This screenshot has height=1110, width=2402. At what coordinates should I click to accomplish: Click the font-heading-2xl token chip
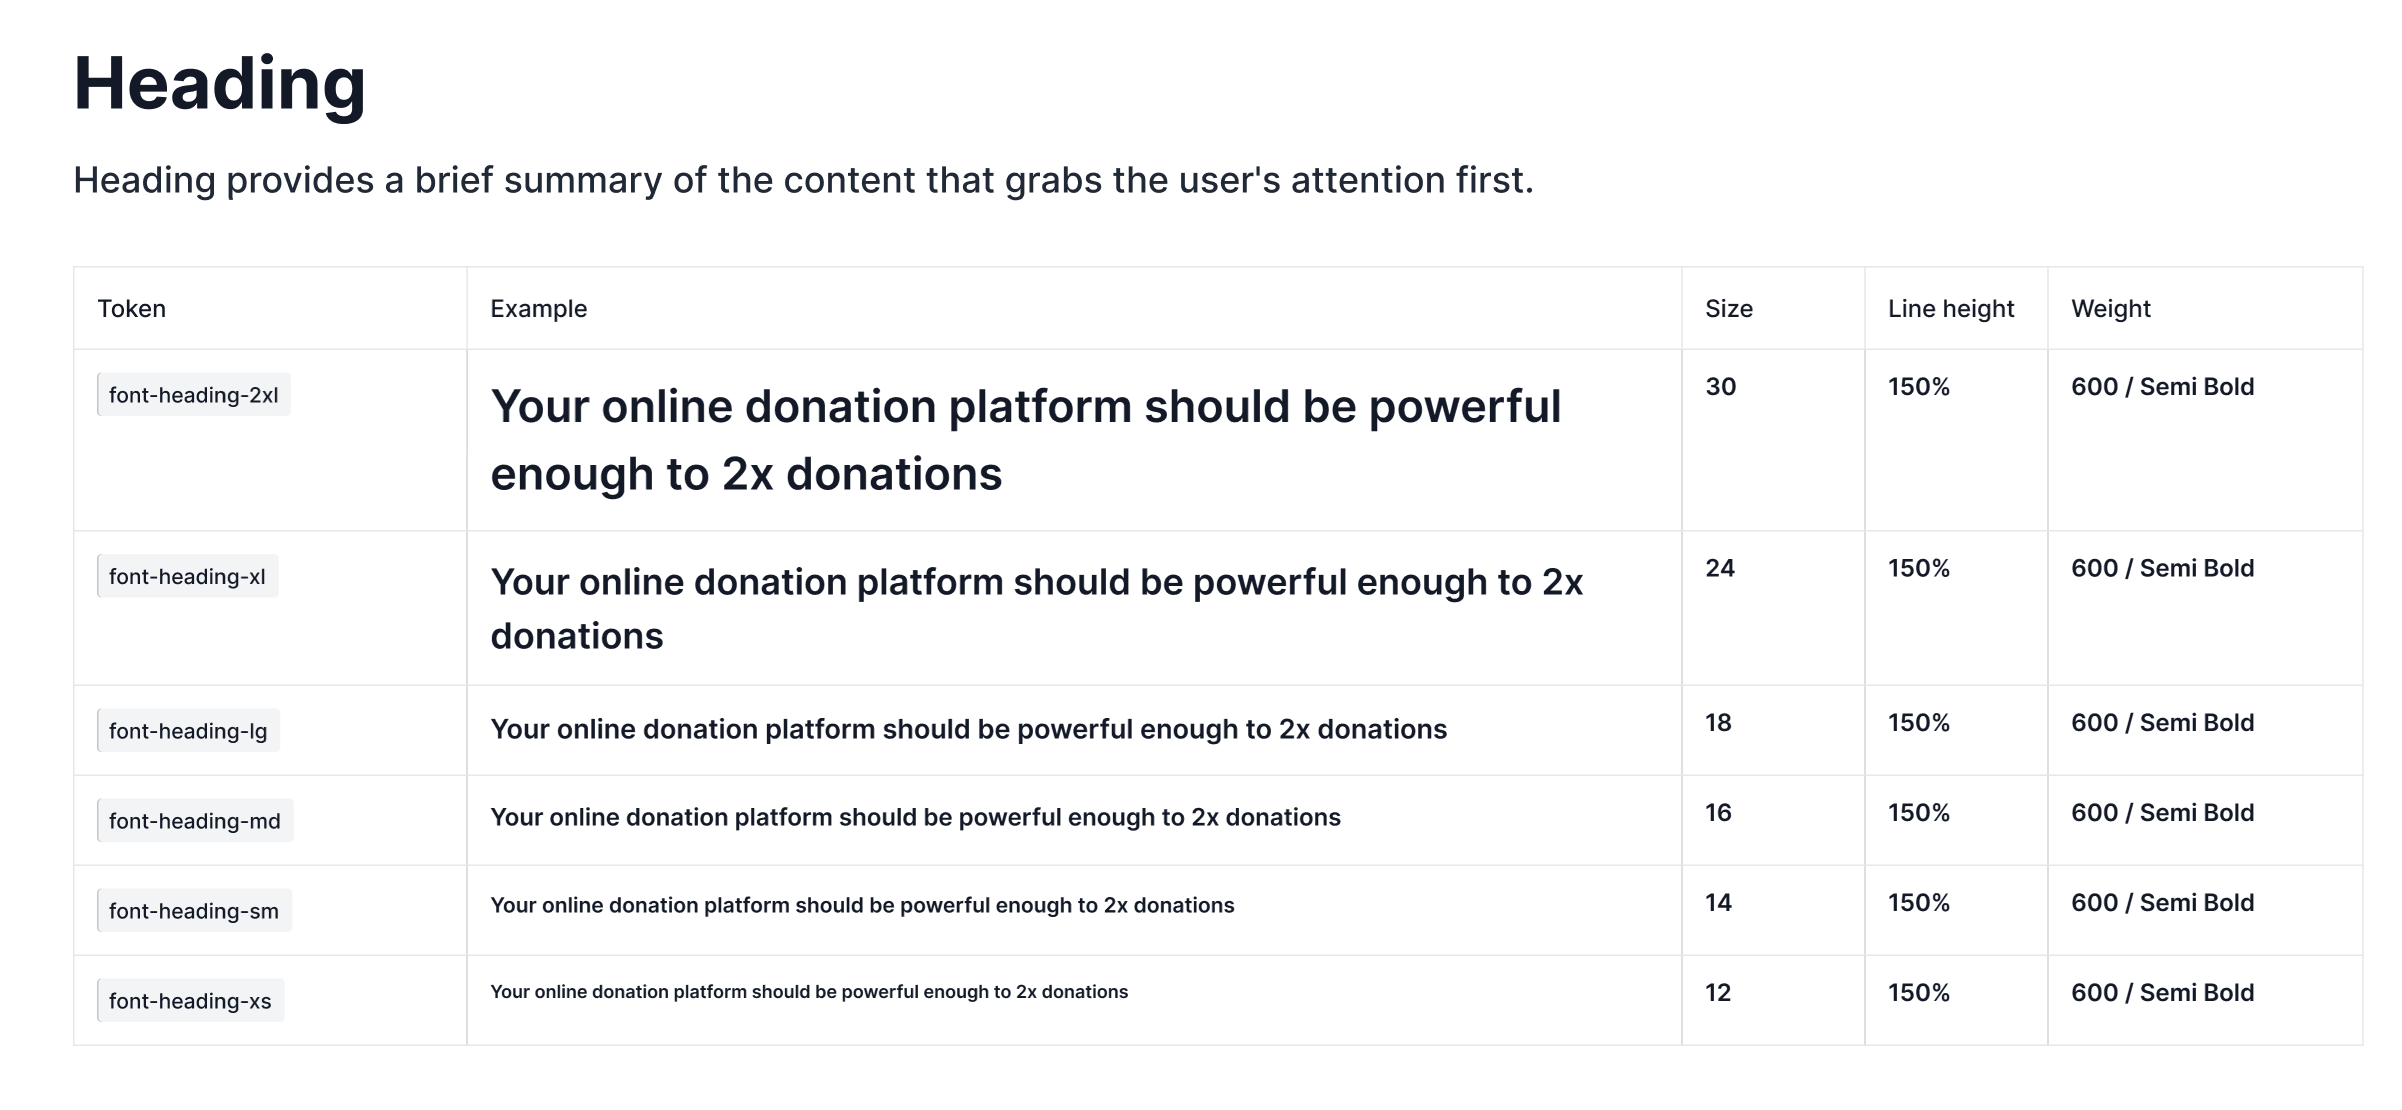193,395
